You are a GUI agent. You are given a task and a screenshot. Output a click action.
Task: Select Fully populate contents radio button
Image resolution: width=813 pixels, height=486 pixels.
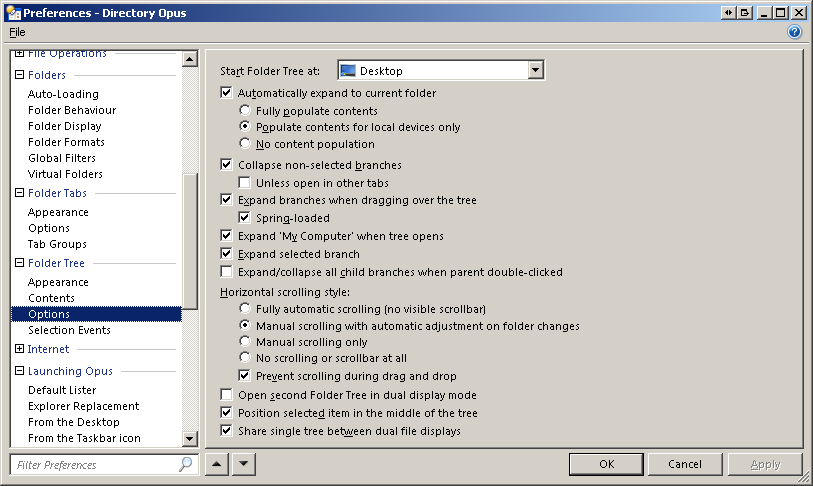pos(245,110)
